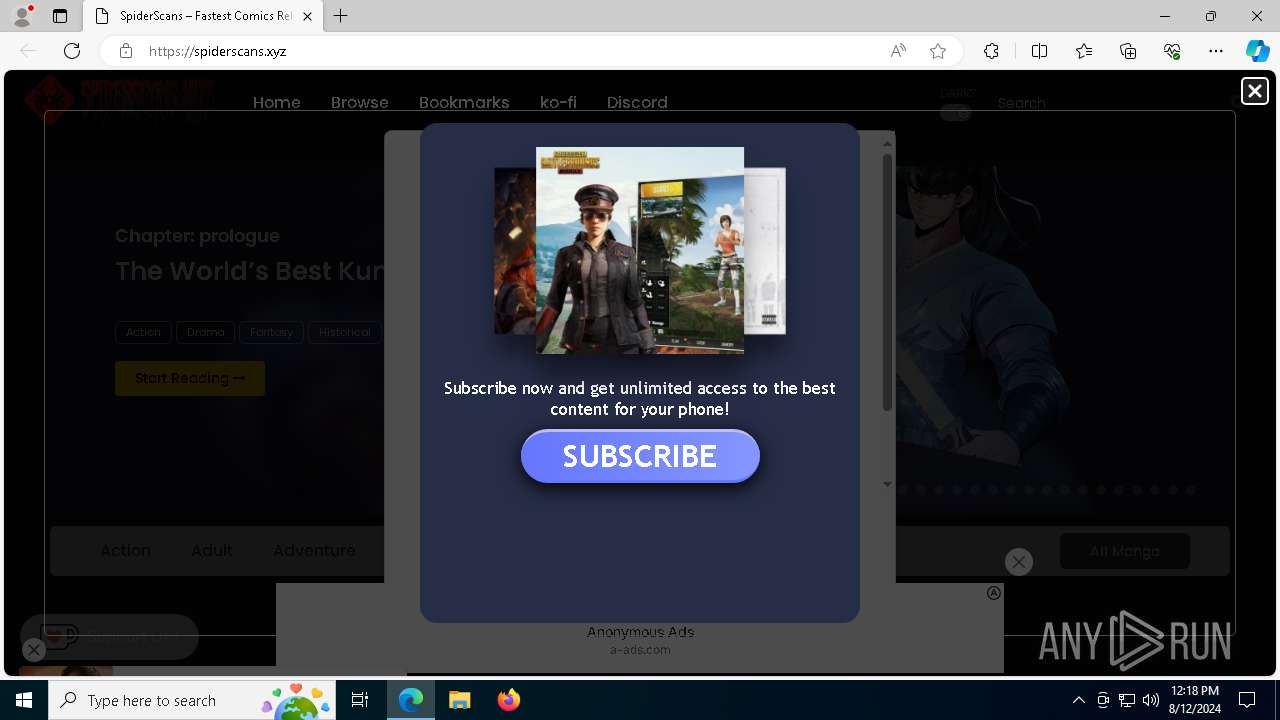Add page to favorites star icon

coord(938,51)
